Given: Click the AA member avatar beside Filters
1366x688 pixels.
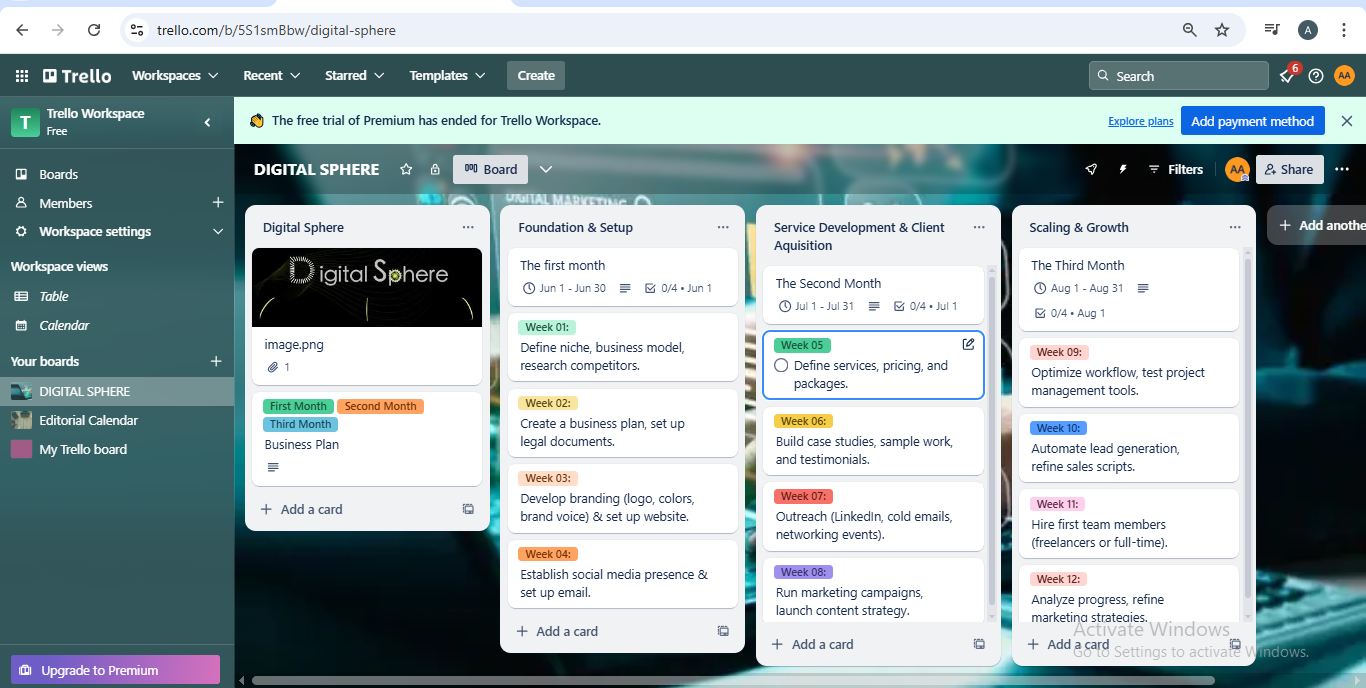Looking at the screenshot, I should (1237, 170).
